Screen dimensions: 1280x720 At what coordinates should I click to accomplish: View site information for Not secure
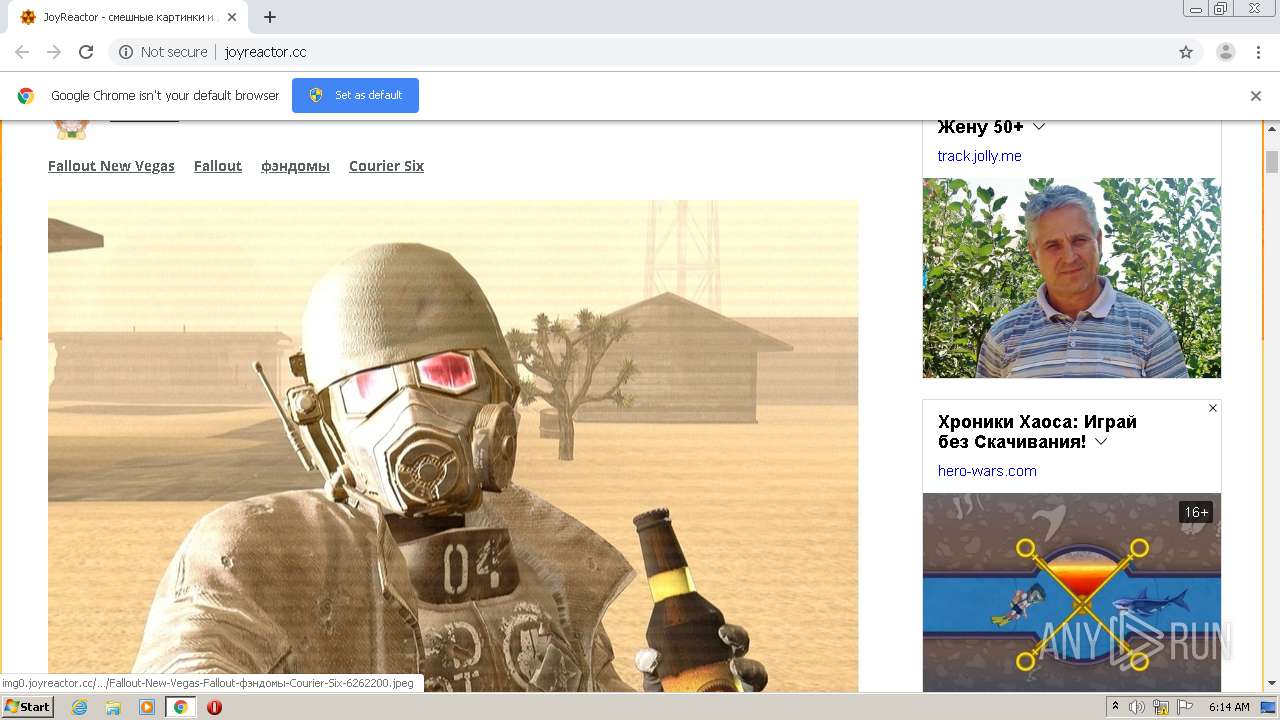163,52
